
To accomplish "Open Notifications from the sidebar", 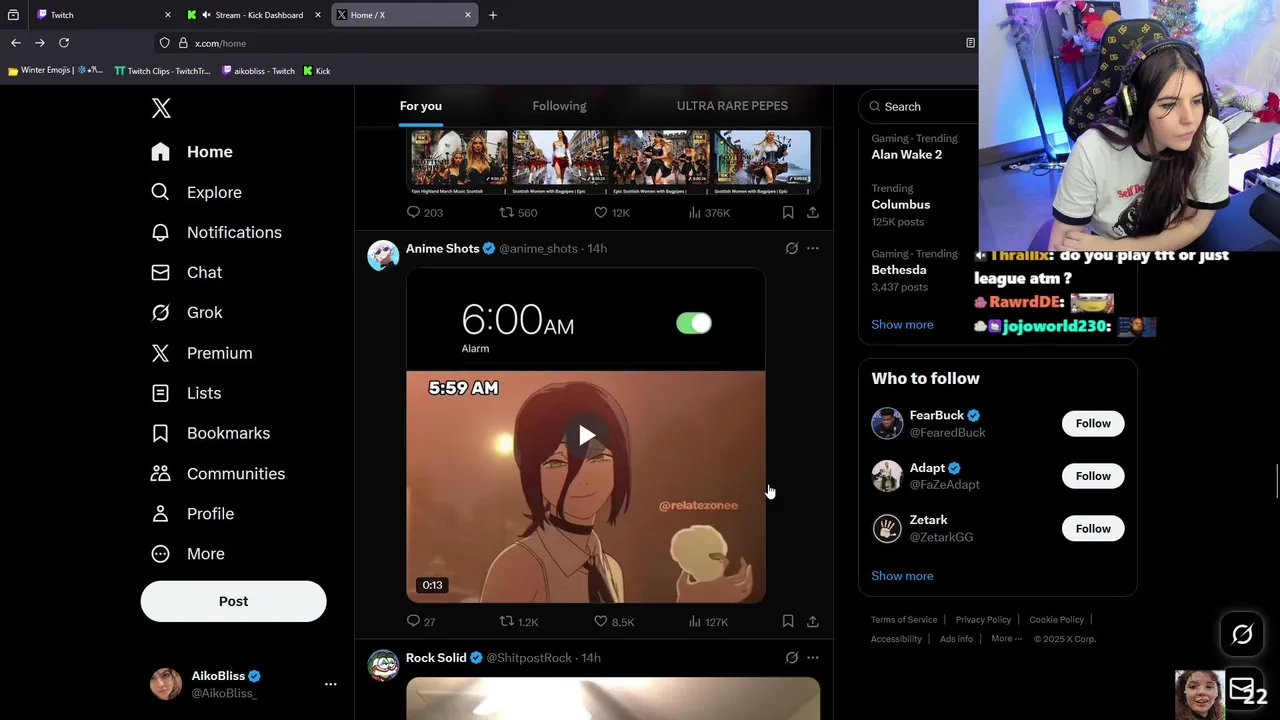I will tap(216, 232).
